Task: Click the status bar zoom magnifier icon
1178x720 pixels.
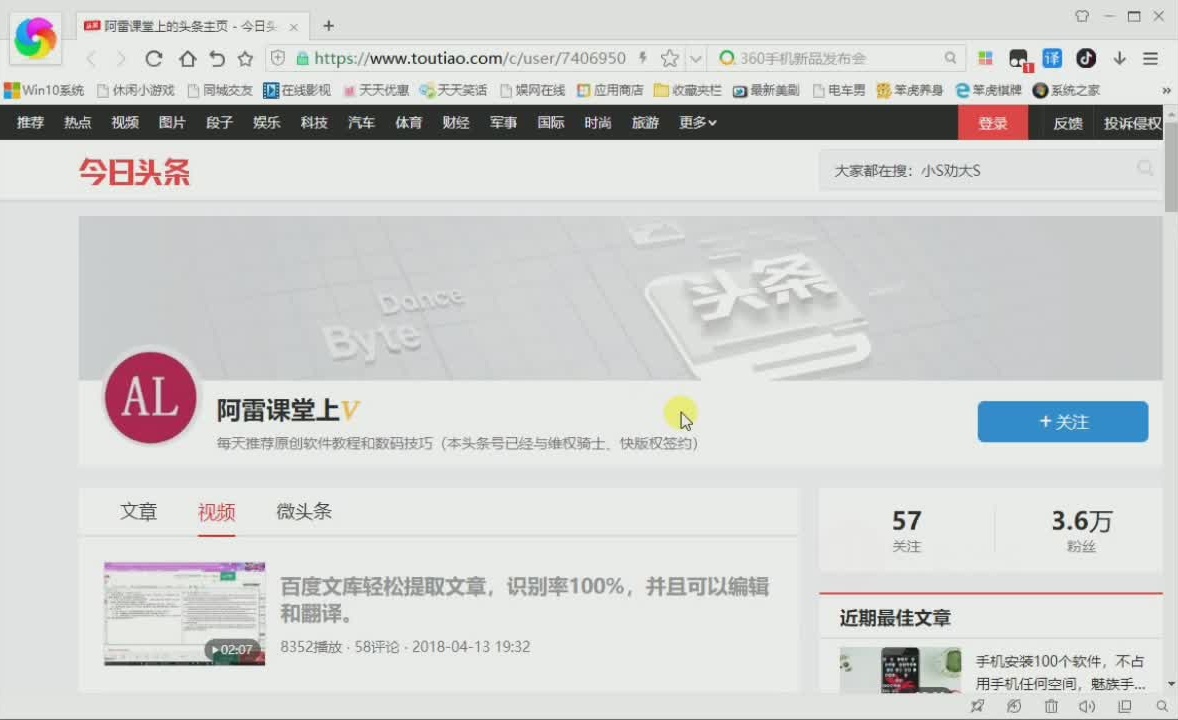Action: 1161,706
